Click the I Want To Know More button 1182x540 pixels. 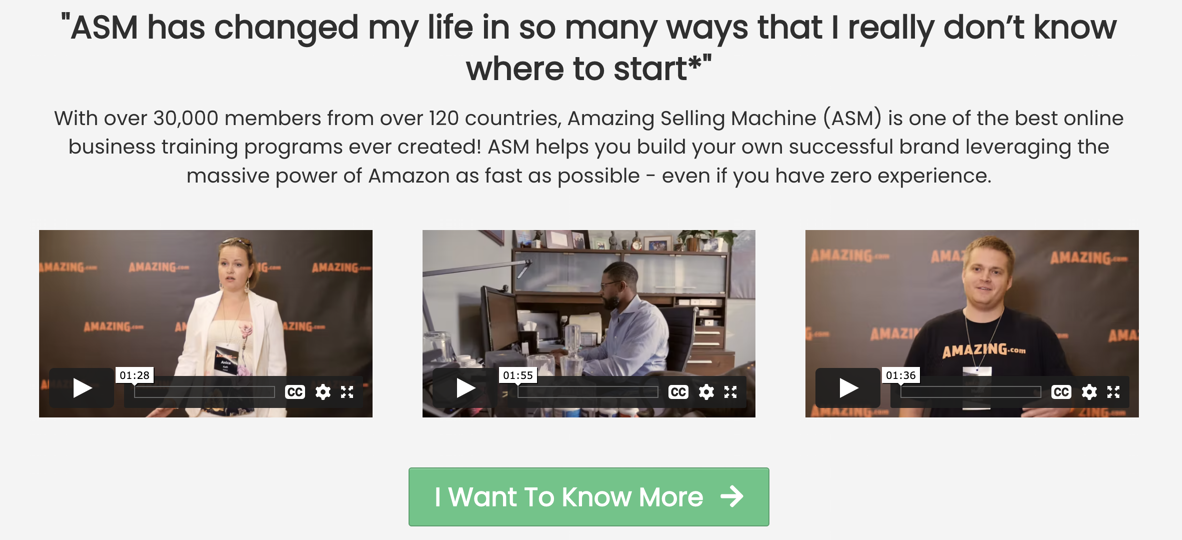pos(589,497)
